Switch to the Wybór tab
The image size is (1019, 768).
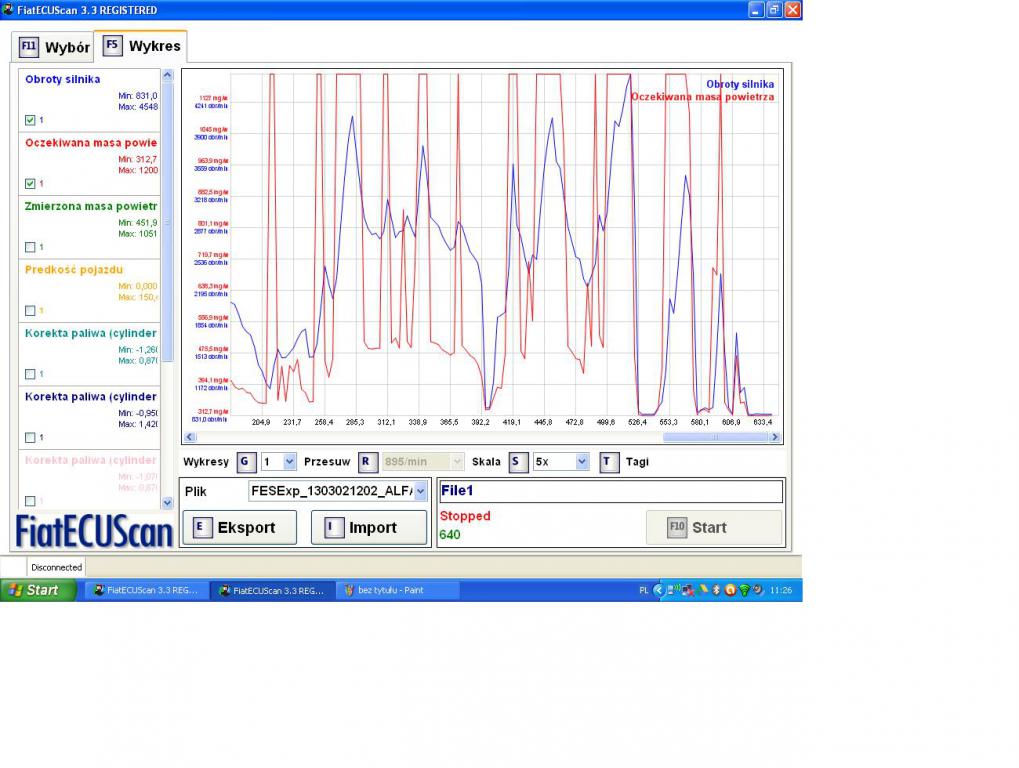coord(55,47)
